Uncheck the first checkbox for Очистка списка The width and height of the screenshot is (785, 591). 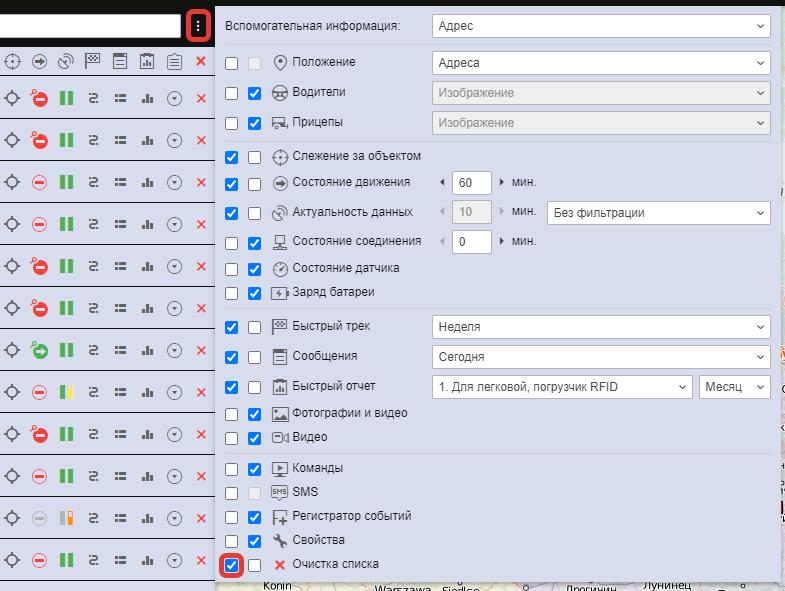(x=231, y=565)
